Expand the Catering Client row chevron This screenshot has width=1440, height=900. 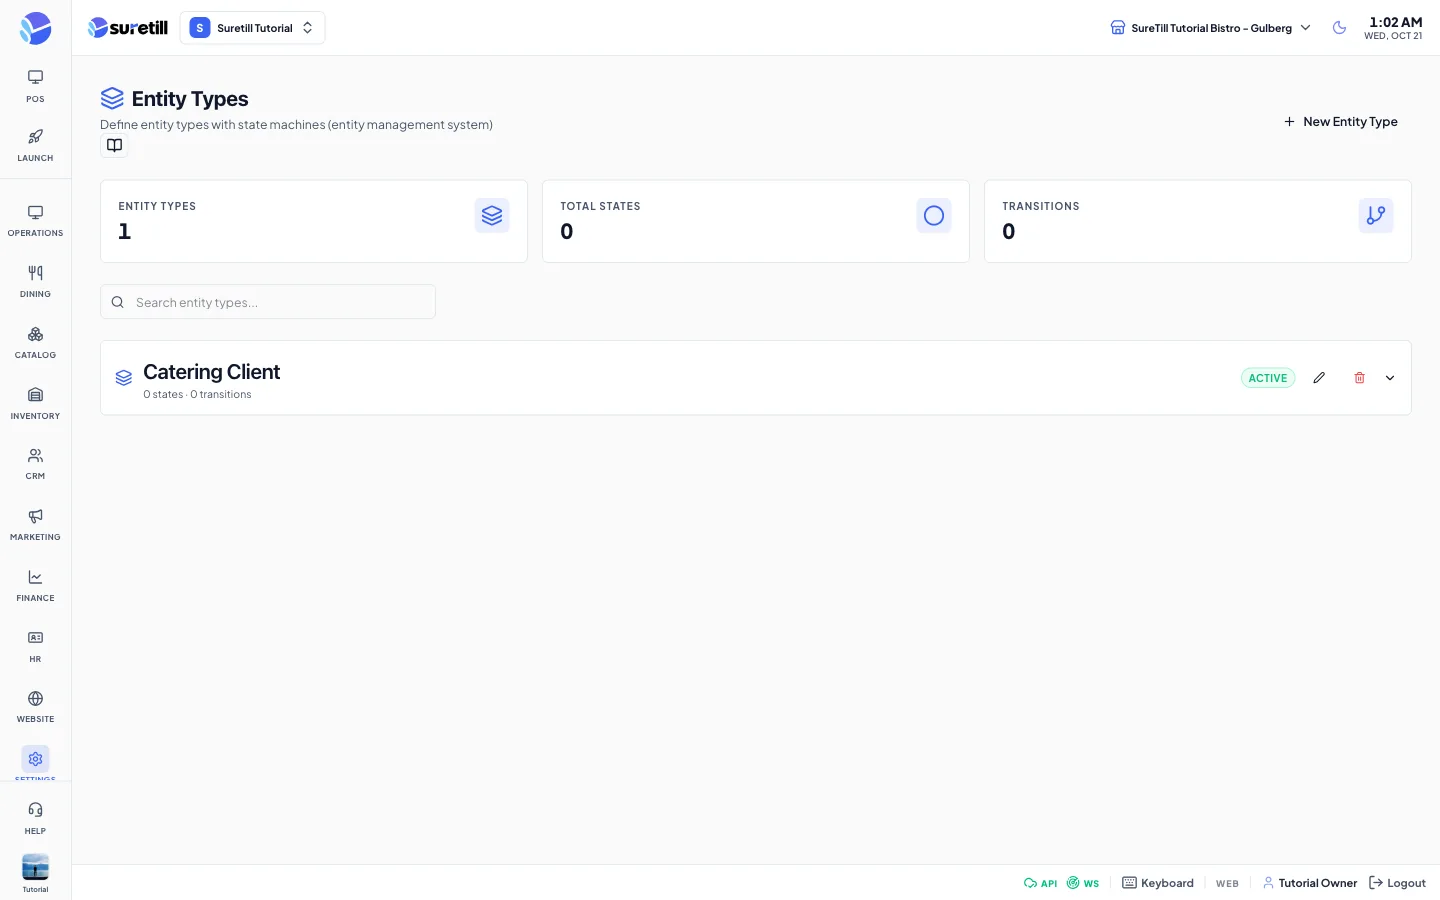point(1390,378)
